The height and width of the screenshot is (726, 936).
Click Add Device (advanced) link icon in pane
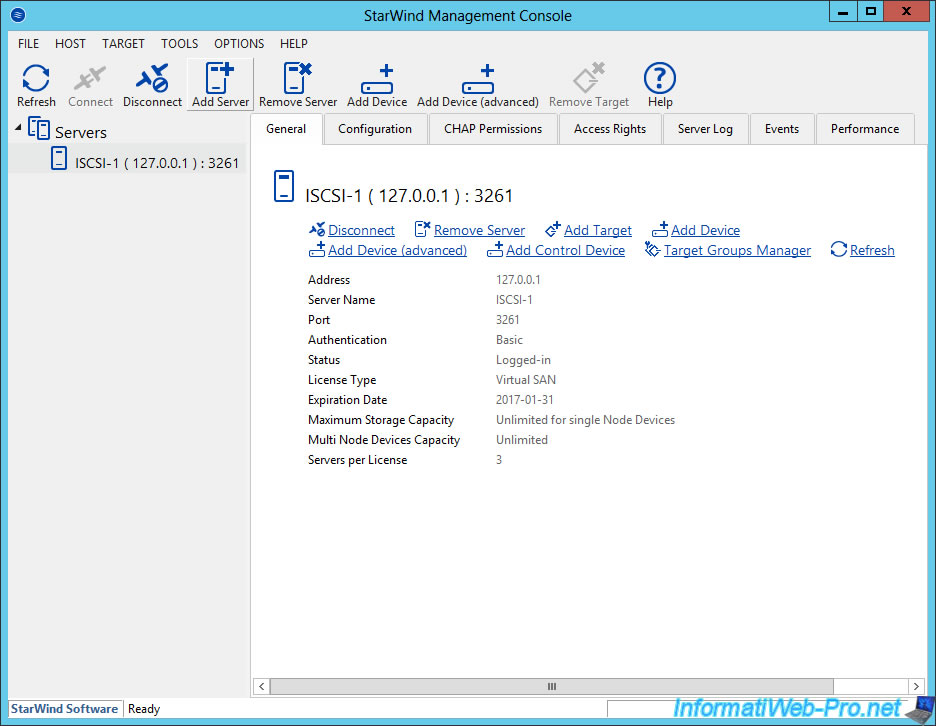point(317,250)
